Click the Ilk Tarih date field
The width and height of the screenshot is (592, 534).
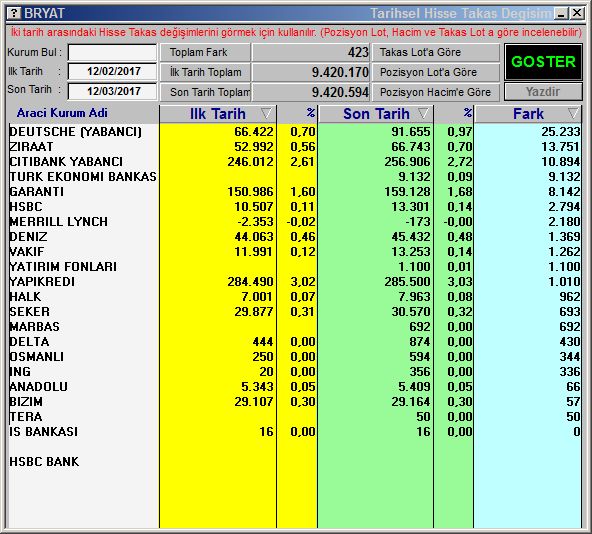tap(112, 72)
